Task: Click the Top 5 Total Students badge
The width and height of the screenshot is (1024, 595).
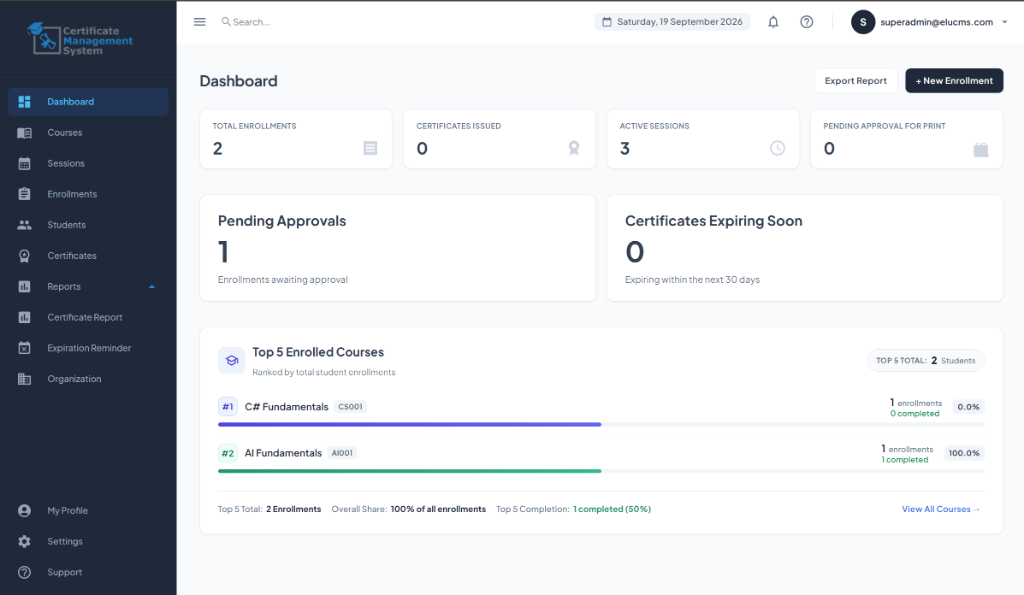Action: tap(926, 361)
